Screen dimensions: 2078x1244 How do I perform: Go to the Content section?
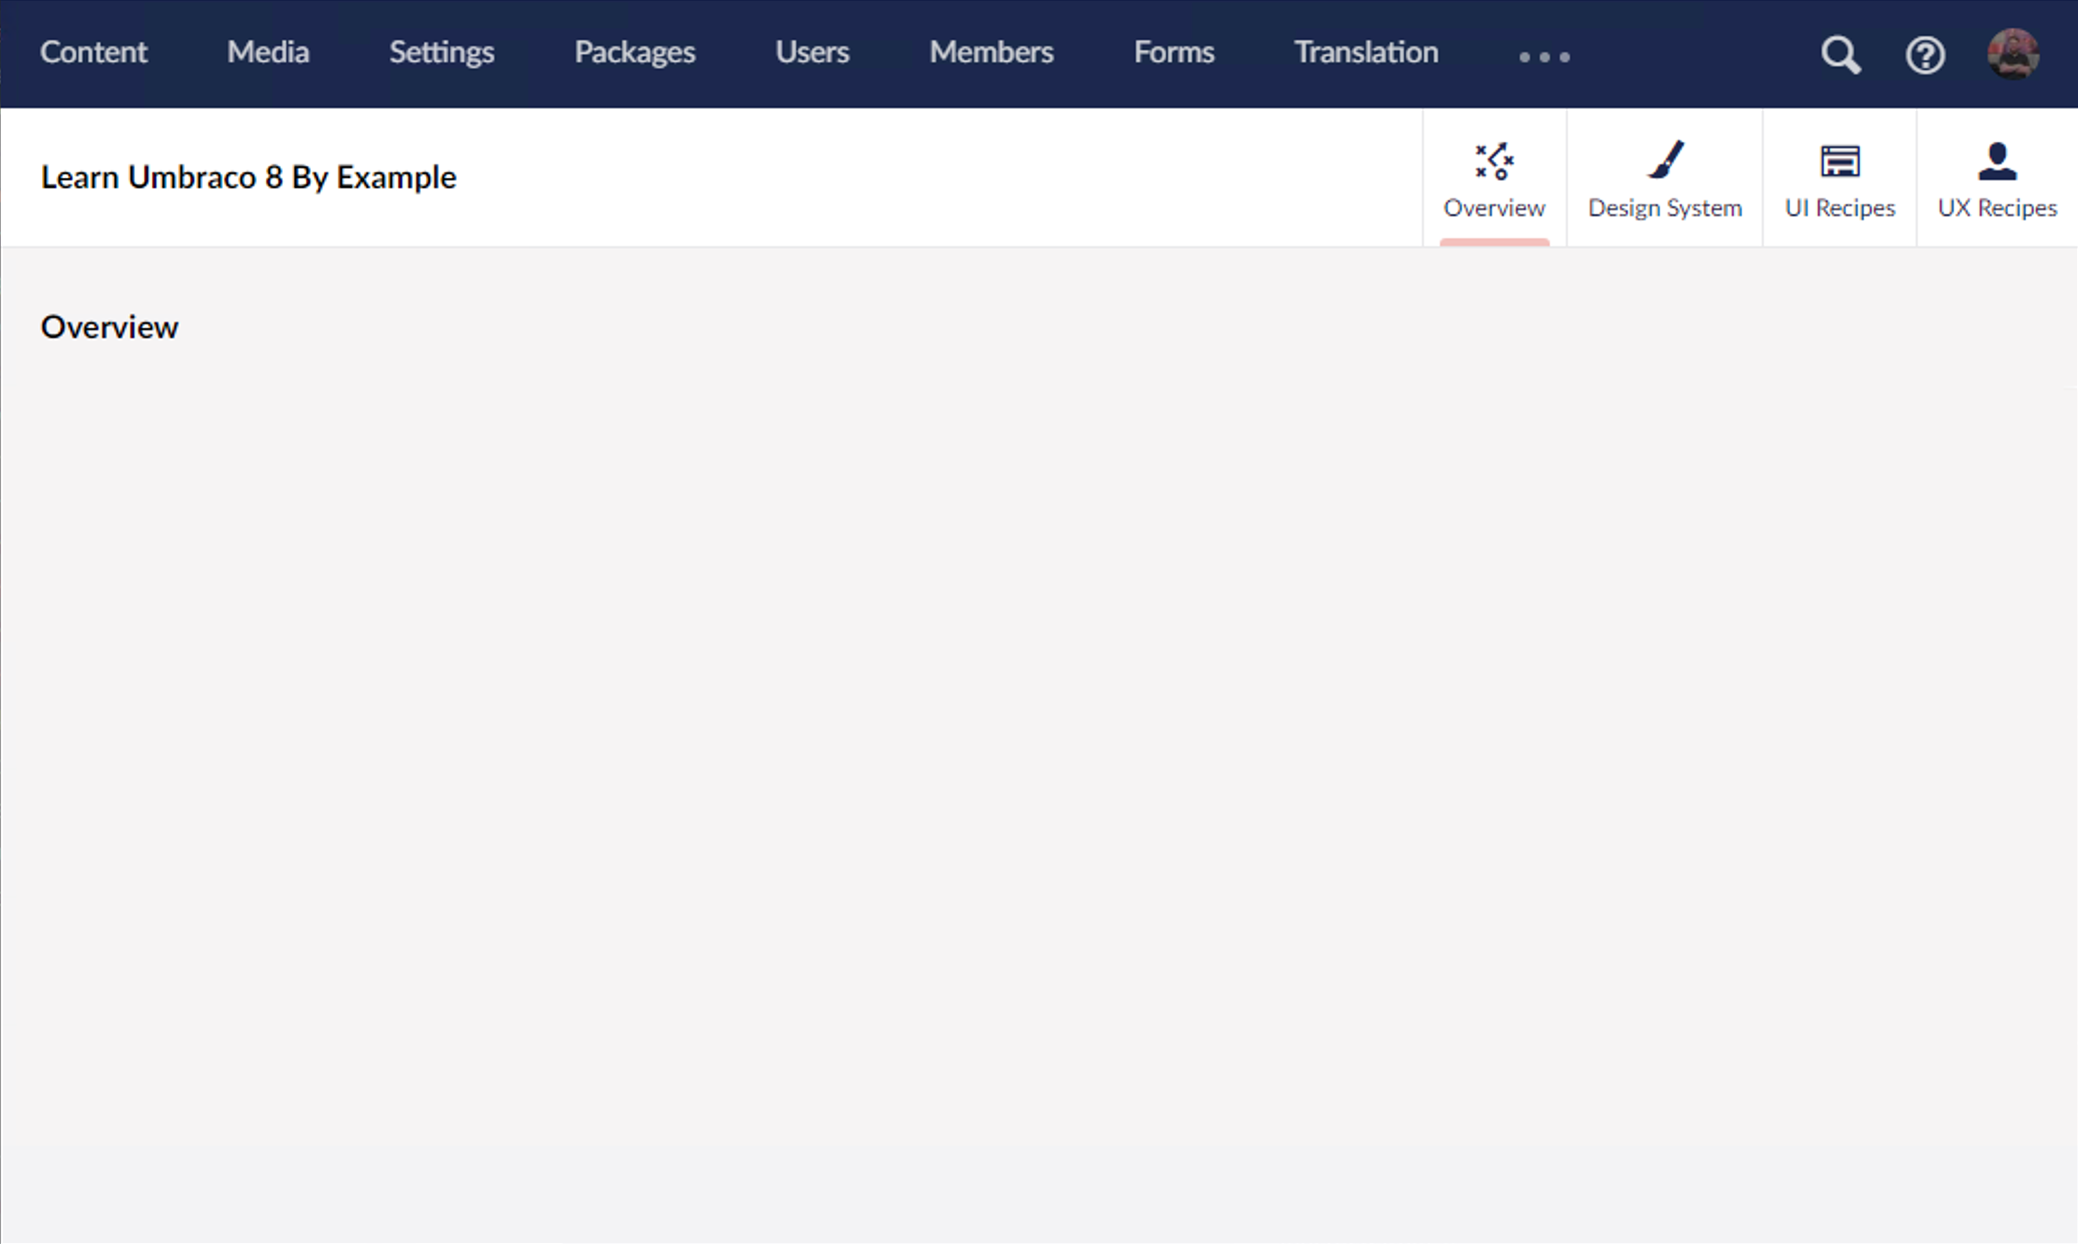[93, 52]
